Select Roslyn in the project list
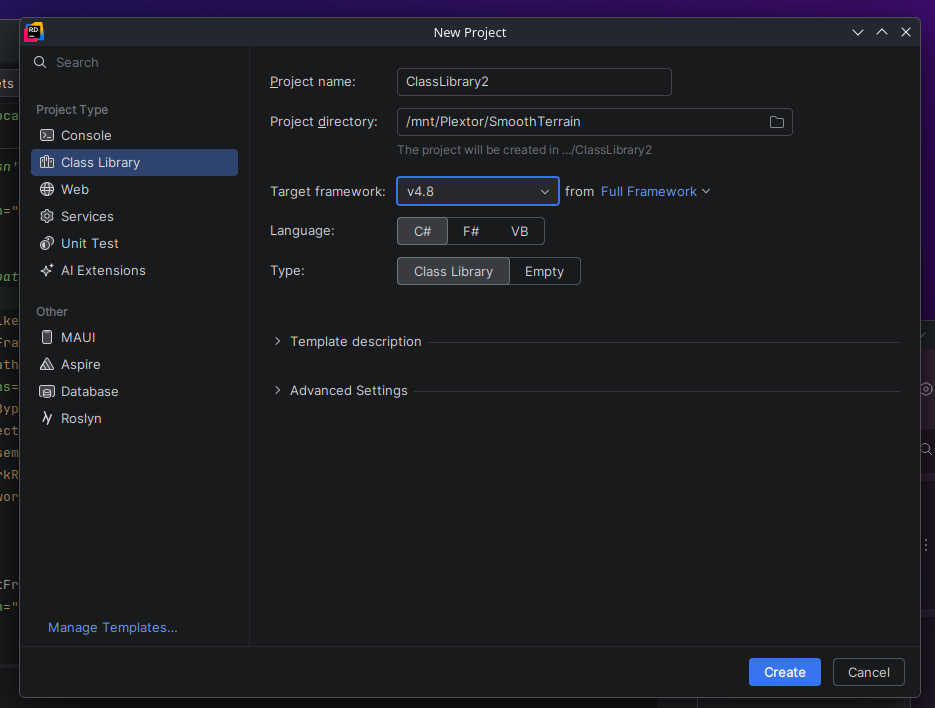Viewport: 935px width, 708px height. pyautogui.click(x=81, y=418)
